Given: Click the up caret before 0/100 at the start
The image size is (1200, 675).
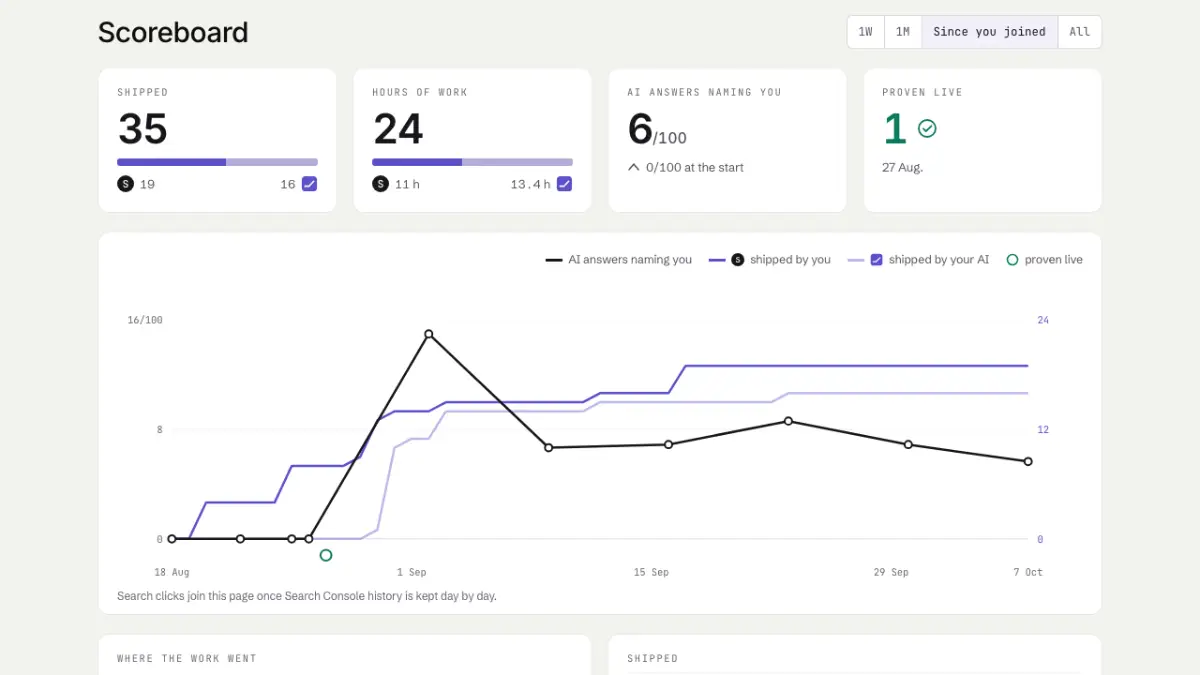Looking at the screenshot, I should tap(633, 168).
